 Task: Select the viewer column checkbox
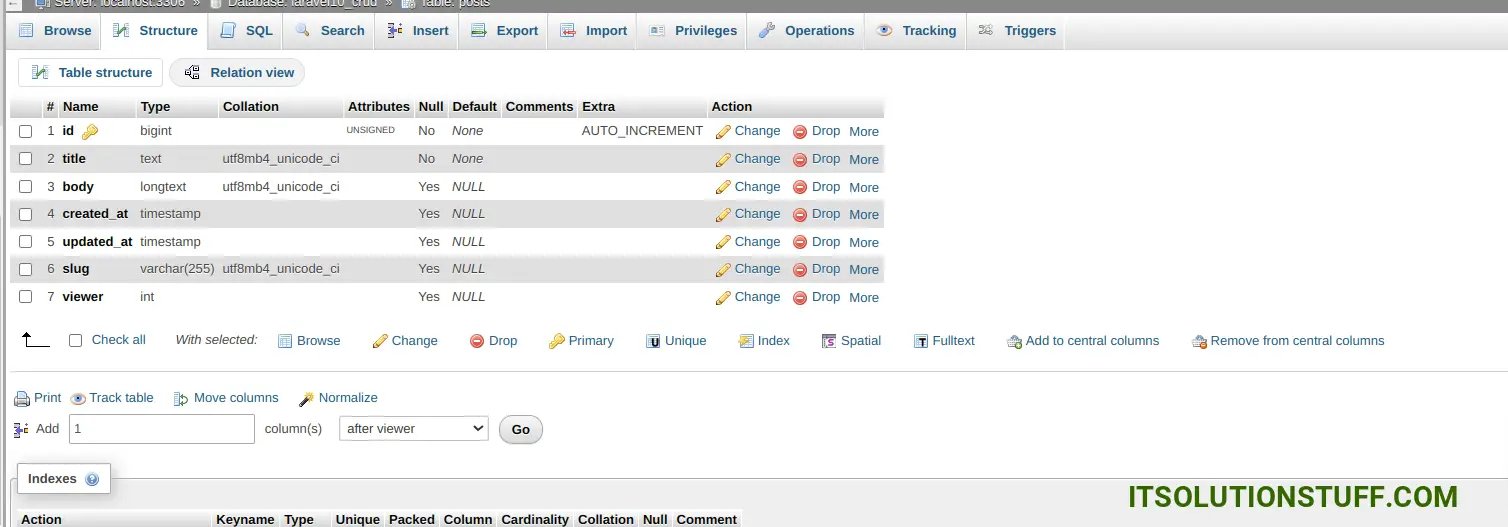coord(26,297)
